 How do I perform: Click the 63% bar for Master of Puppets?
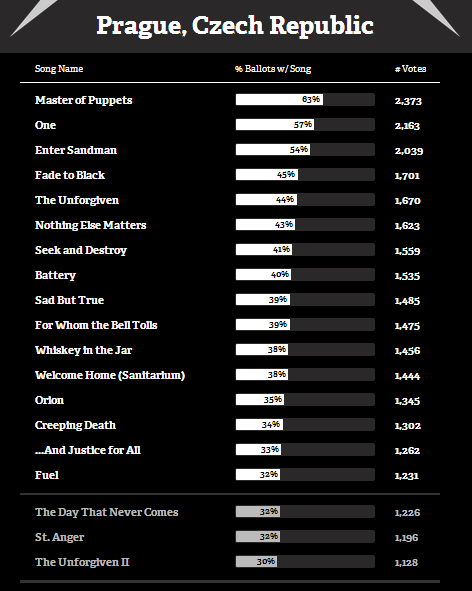point(305,100)
